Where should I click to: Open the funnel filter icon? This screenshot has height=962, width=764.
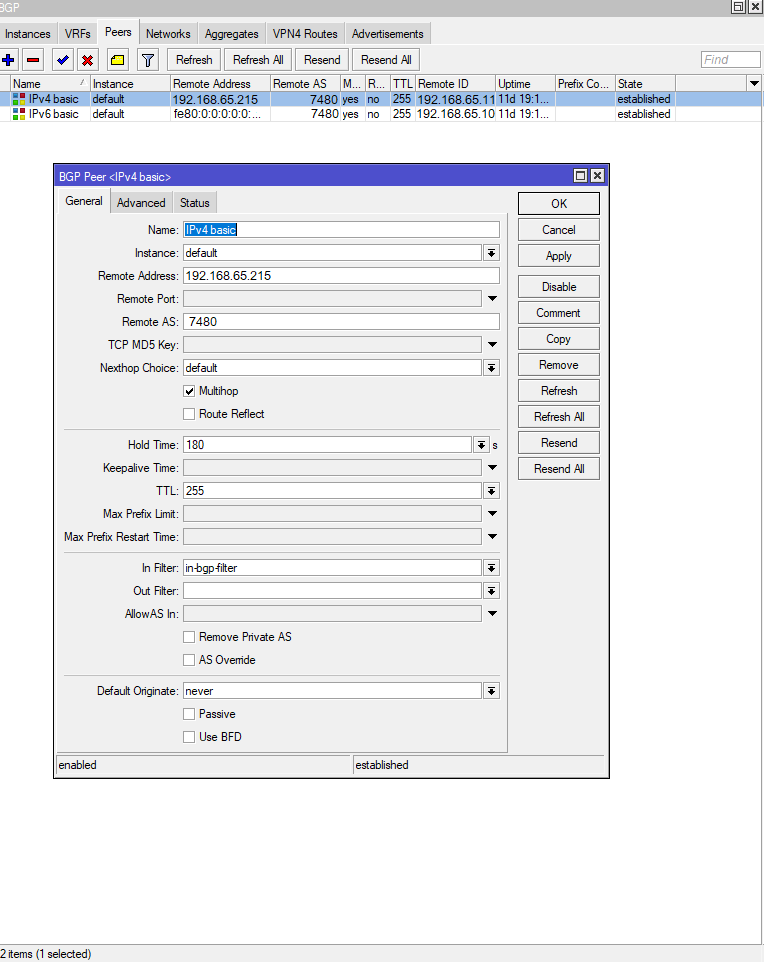[x=147, y=60]
